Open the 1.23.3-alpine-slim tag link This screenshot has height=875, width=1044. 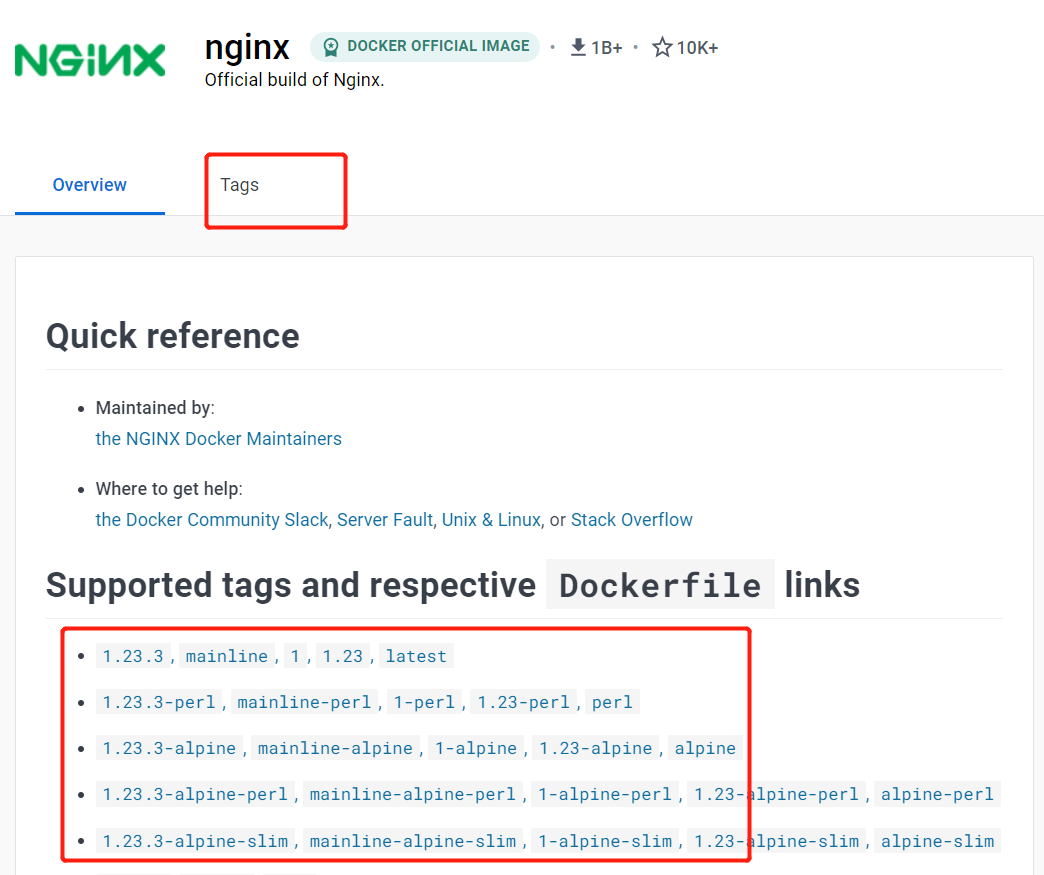click(195, 842)
